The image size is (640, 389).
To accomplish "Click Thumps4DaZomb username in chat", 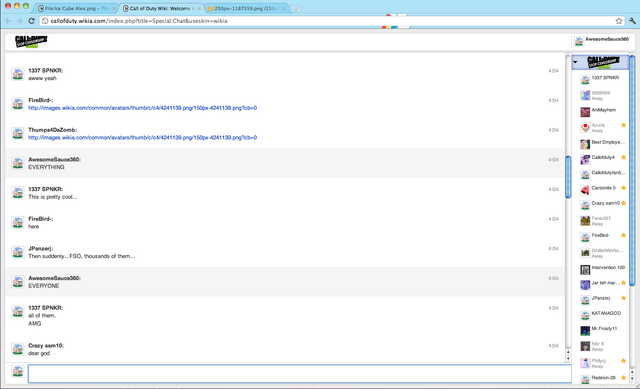I will 52,130.
